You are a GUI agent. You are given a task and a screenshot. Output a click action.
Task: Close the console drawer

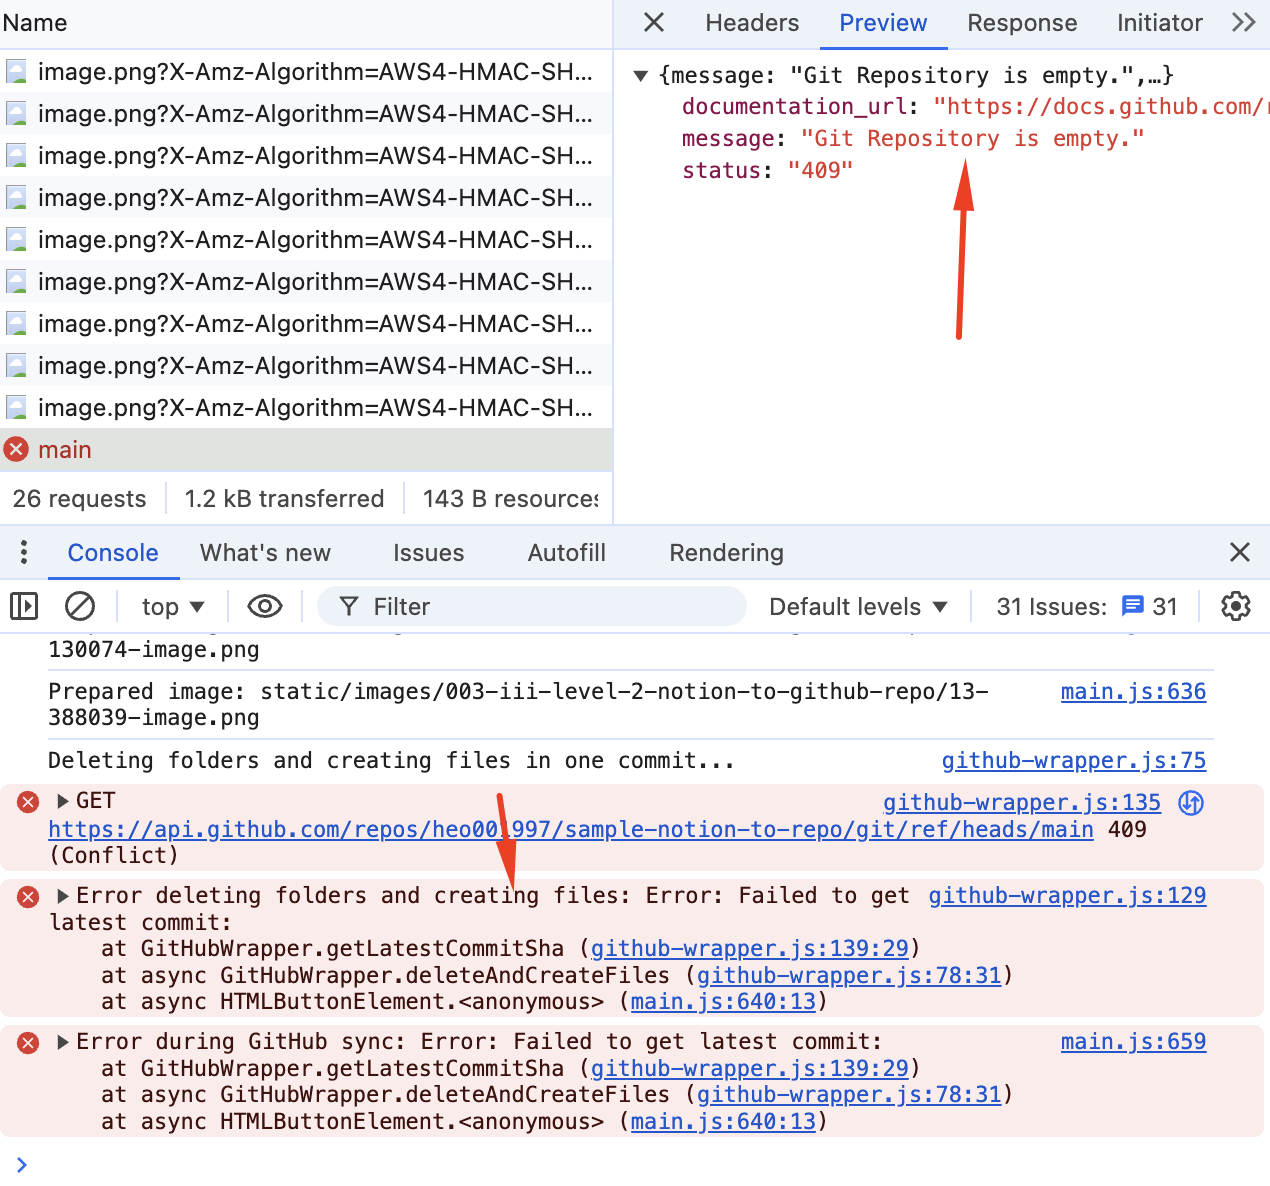click(x=1240, y=552)
